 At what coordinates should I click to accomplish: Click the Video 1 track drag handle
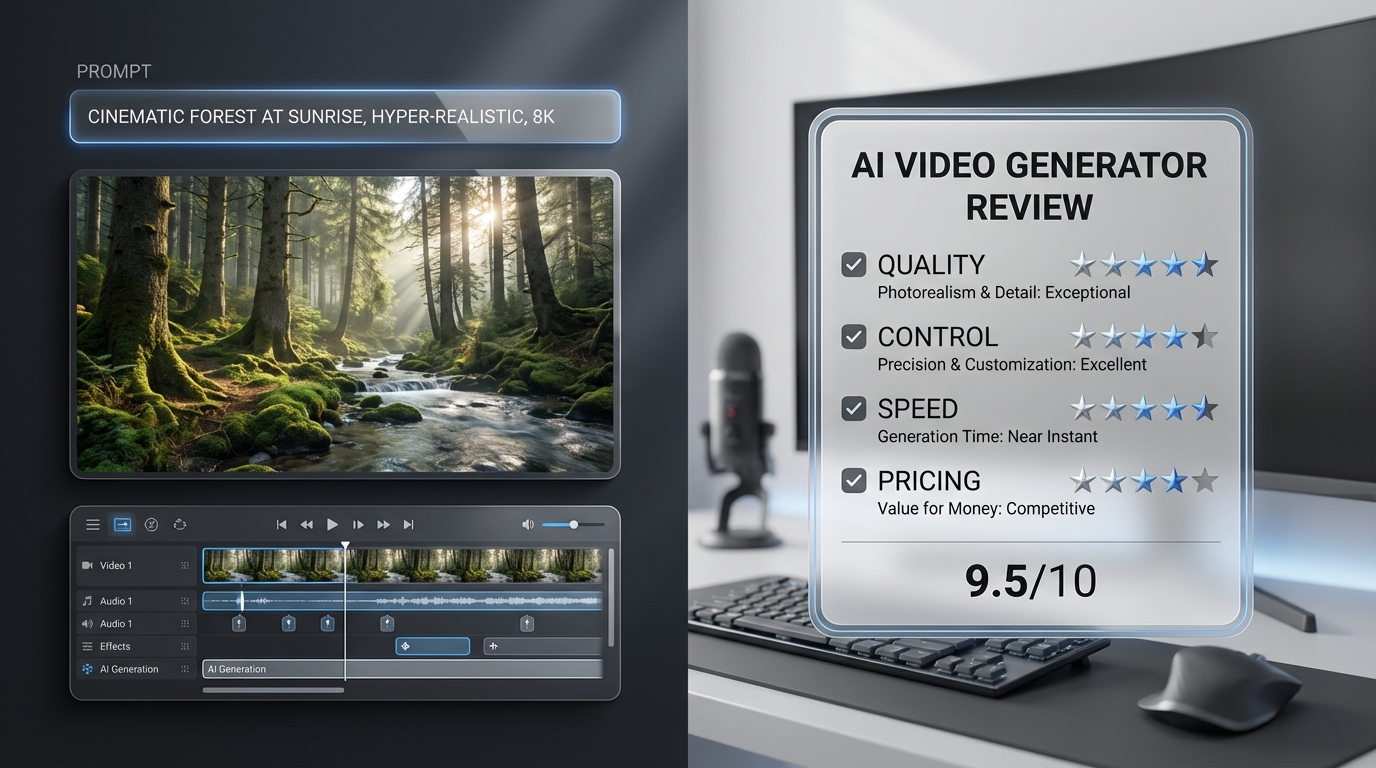tap(185, 566)
